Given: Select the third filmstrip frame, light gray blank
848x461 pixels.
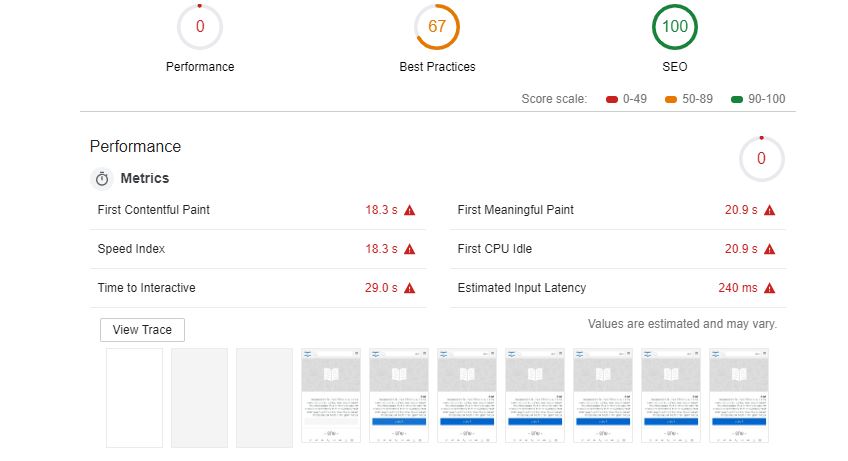Looking at the screenshot, I should pos(264,398).
